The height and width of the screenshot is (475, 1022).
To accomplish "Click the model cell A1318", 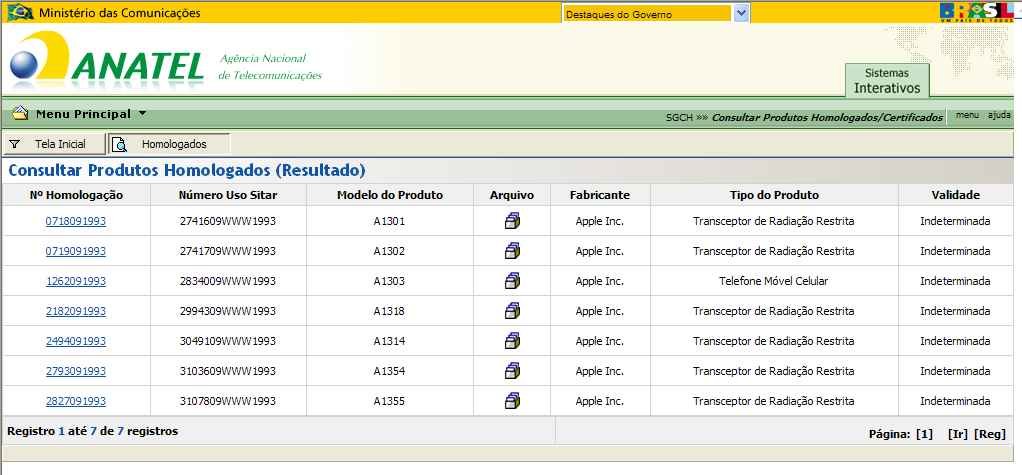I will point(389,311).
